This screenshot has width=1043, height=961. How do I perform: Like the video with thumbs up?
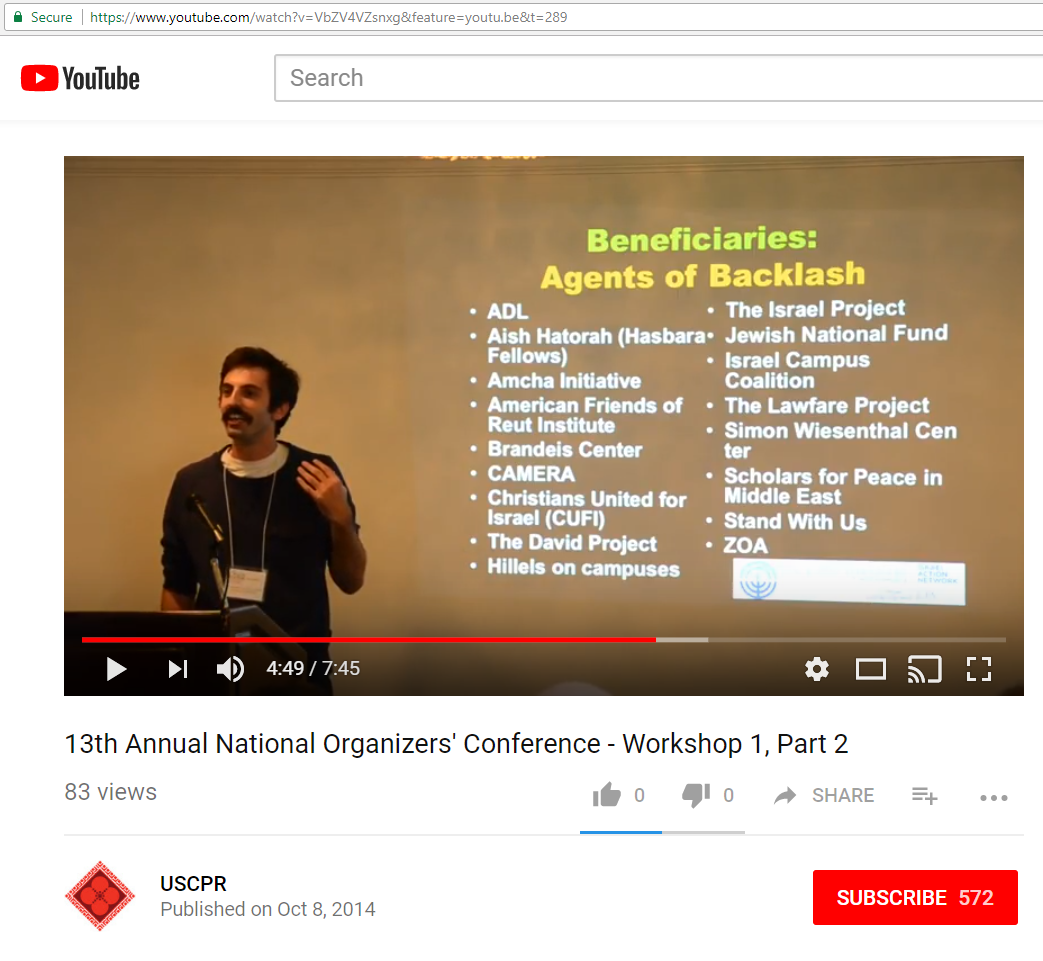point(607,795)
